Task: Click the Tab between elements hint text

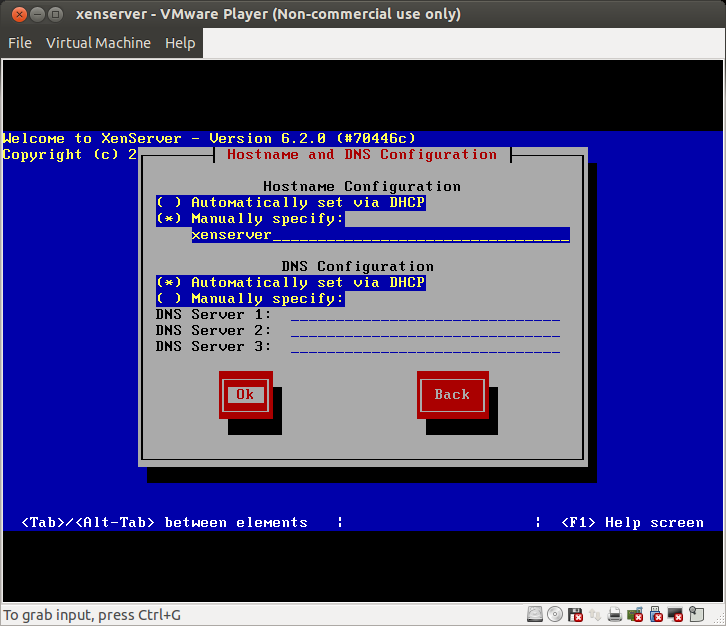Action: (165, 523)
